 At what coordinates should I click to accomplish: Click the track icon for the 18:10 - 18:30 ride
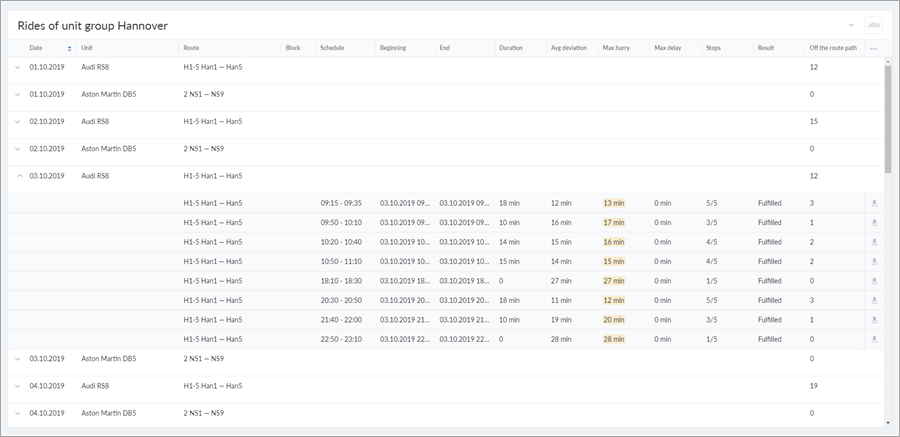(874, 281)
